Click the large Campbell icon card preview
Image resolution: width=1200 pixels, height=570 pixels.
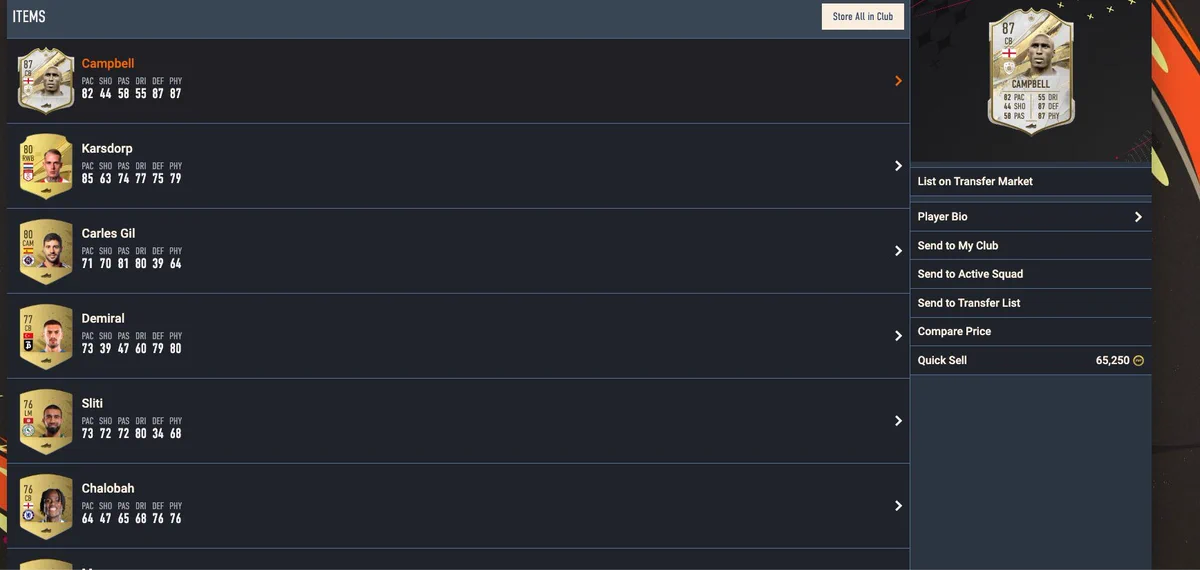tap(1030, 71)
